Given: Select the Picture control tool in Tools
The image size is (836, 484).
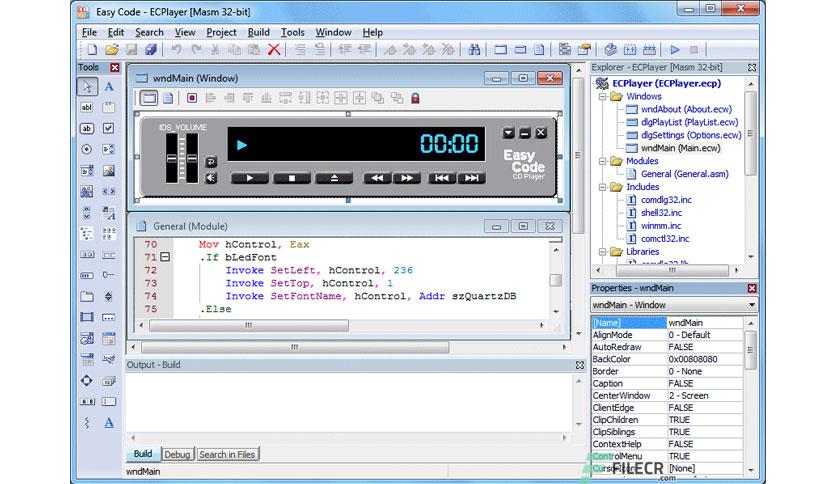Looking at the screenshot, I should coord(109,171).
